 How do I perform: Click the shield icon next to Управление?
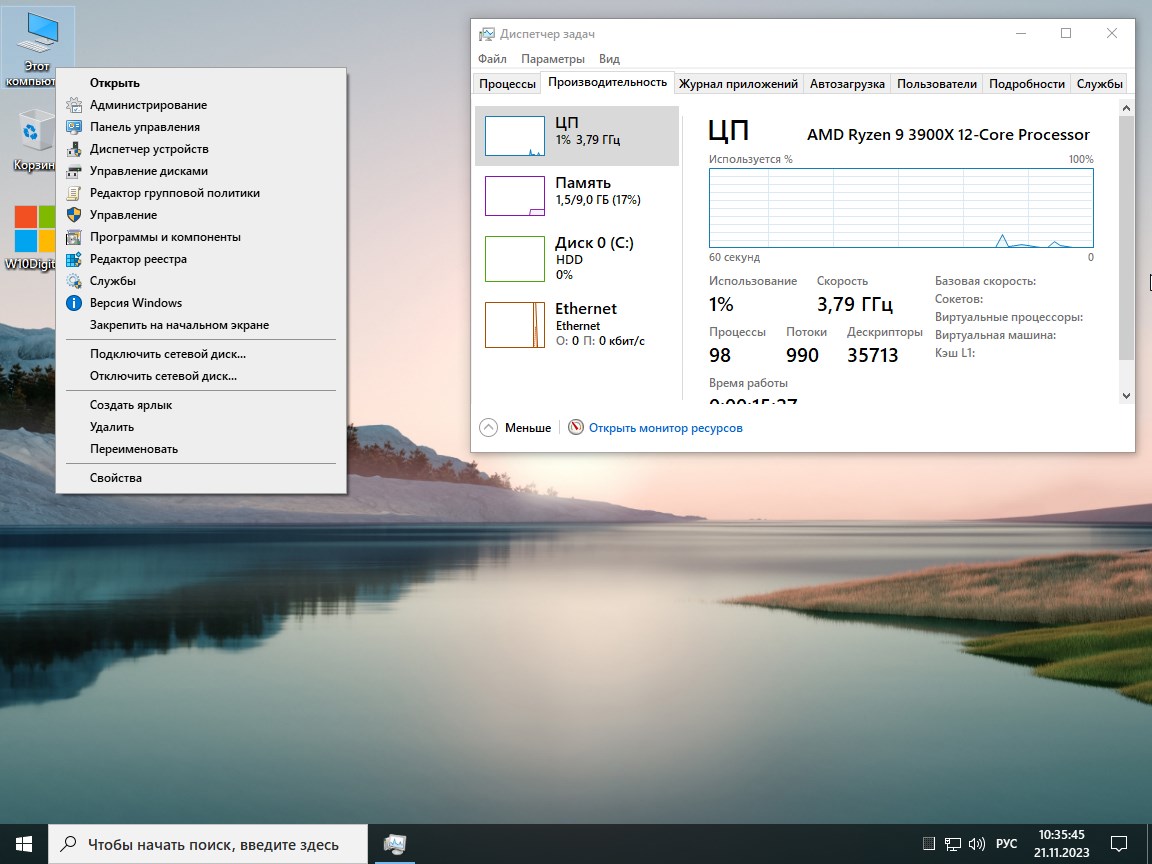tap(73, 215)
